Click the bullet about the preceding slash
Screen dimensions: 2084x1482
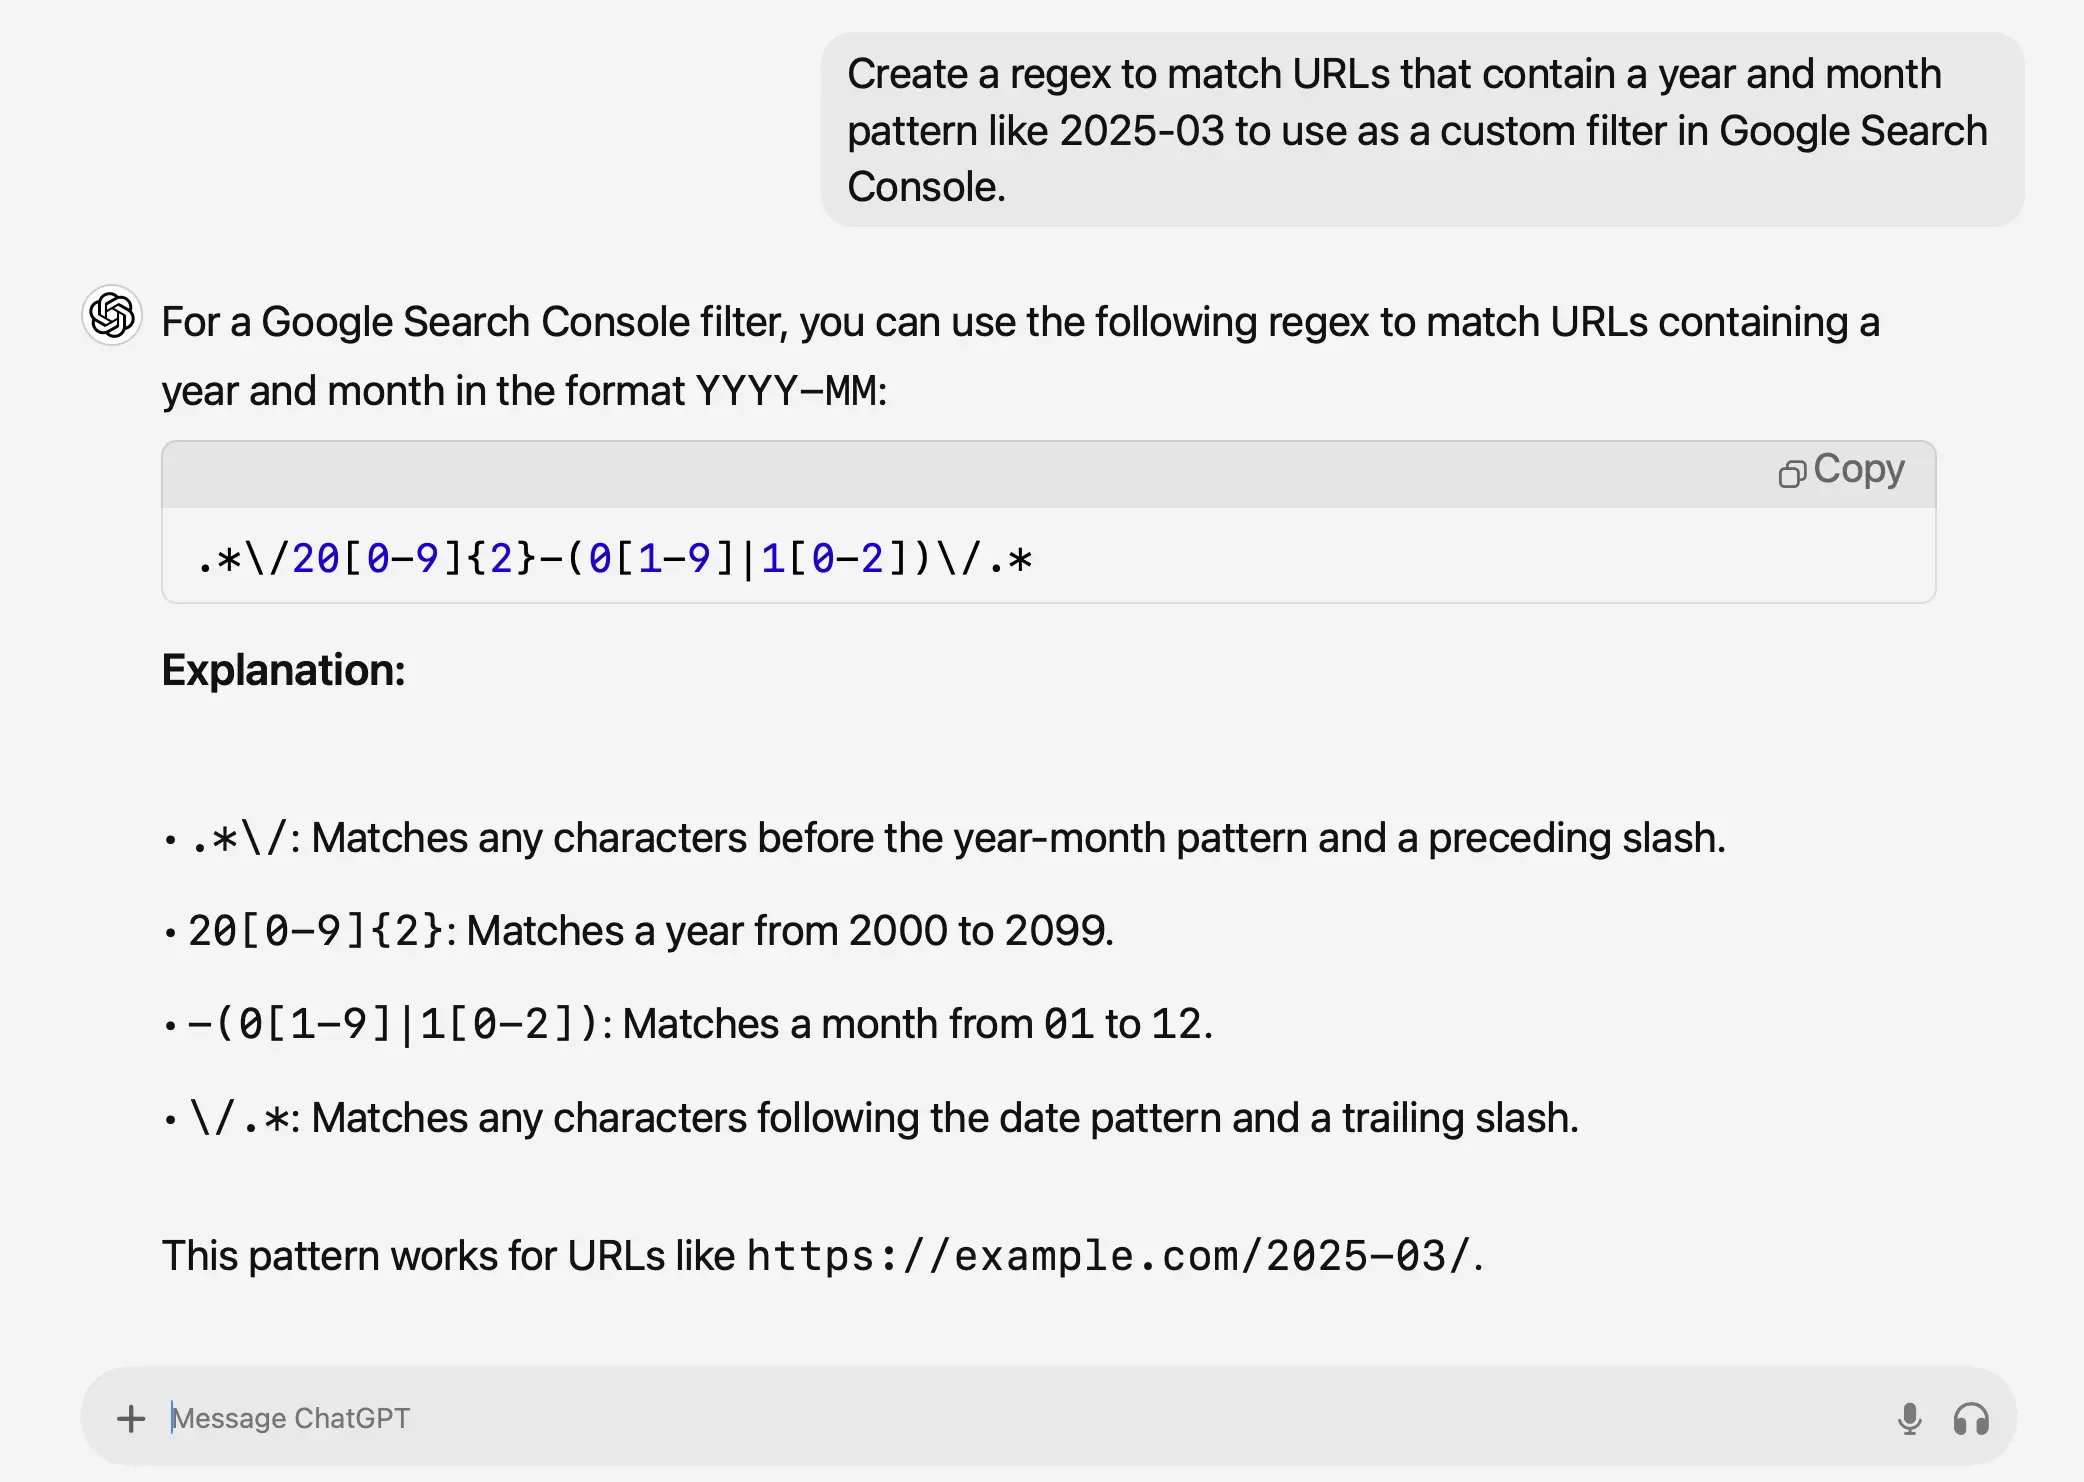[x=958, y=838]
